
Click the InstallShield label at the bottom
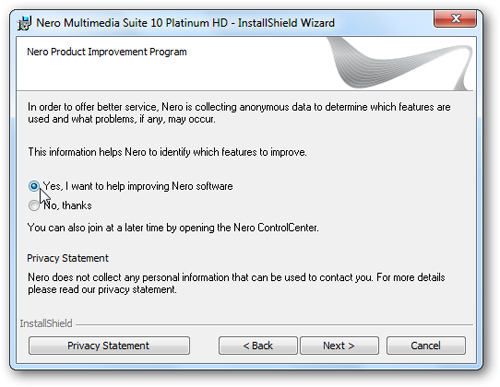[x=46, y=323]
